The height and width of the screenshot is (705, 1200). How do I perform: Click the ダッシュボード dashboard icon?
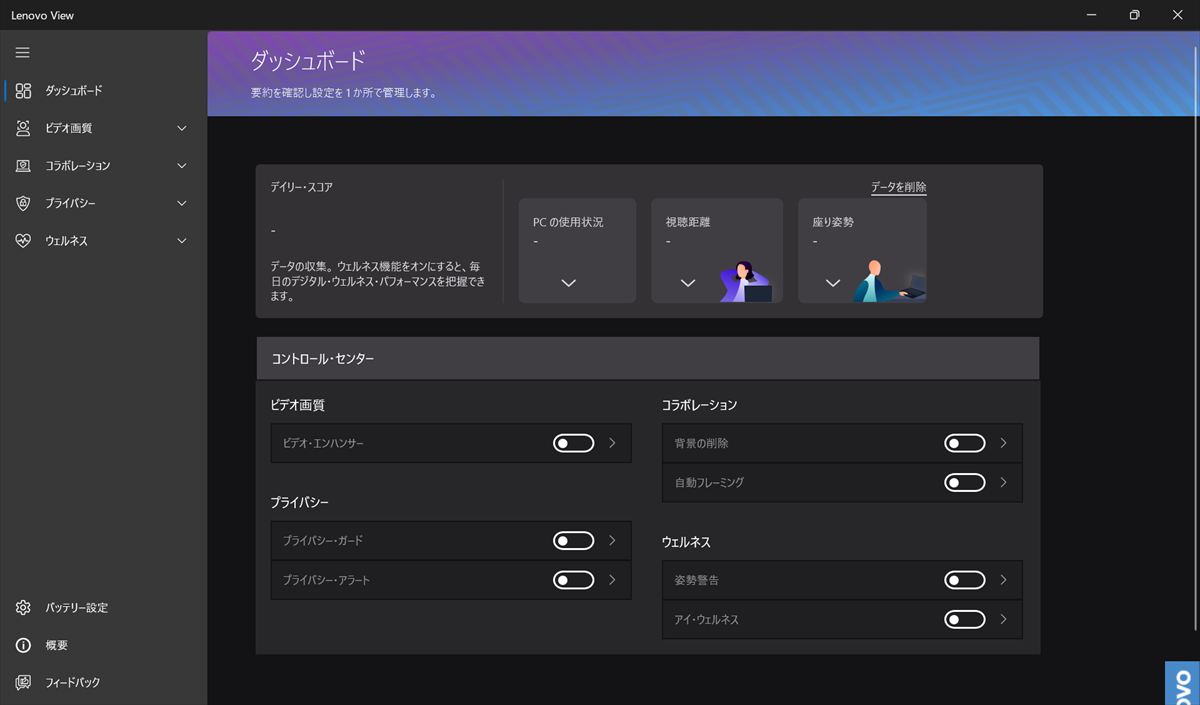pyautogui.click(x=23, y=91)
